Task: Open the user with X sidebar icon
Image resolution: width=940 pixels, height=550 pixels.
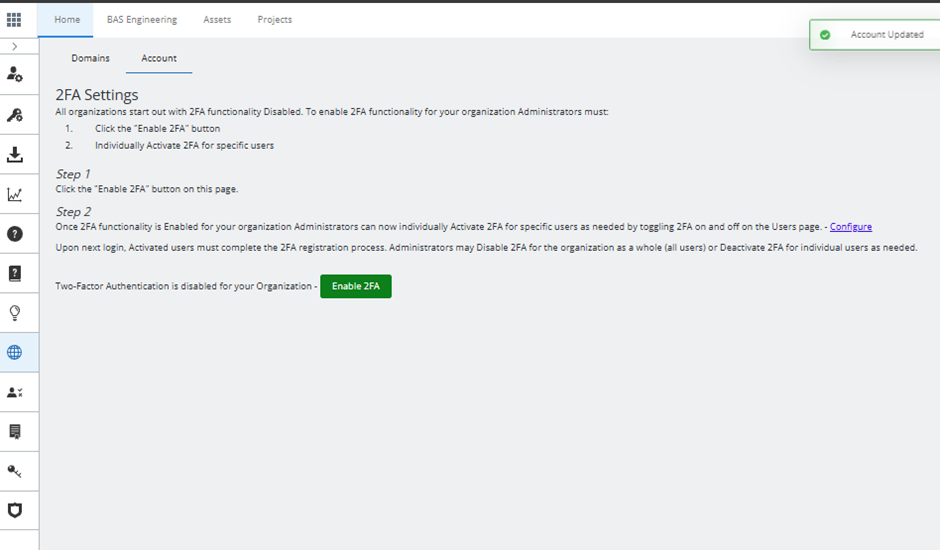Action: 15,392
